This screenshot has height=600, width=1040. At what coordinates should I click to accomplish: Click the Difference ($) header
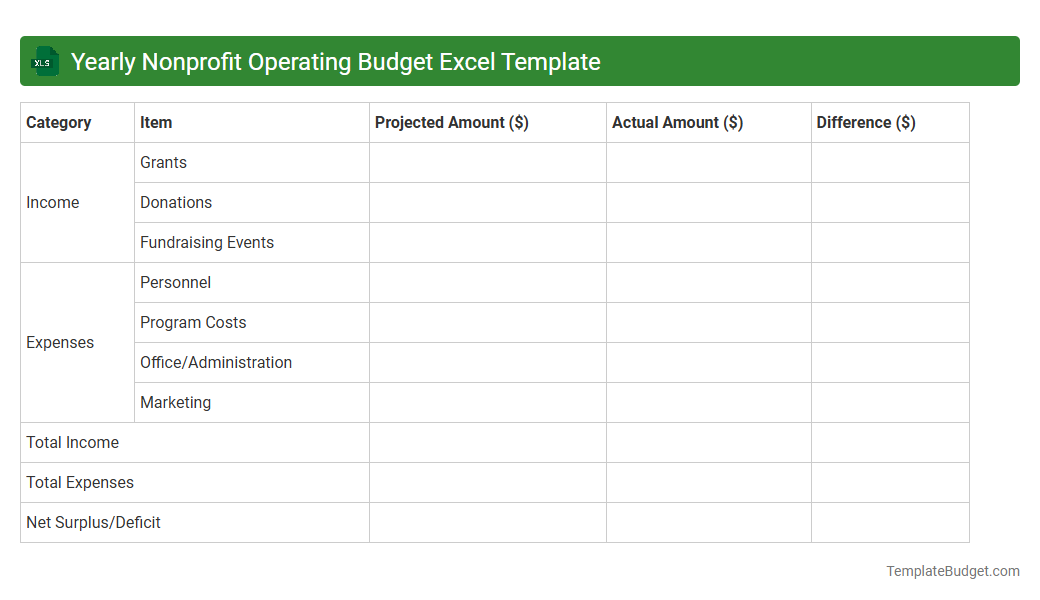coord(862,122)
